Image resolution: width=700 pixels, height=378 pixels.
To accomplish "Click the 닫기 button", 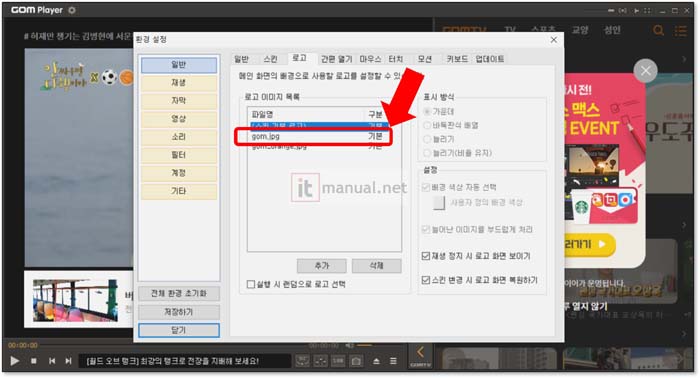I will pyautogui.click(x=179, y=331).
